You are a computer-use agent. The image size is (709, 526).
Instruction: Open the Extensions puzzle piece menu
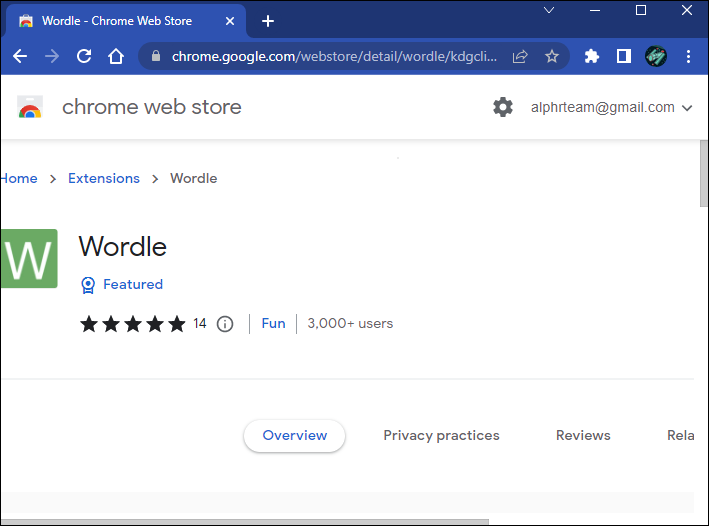591,57
